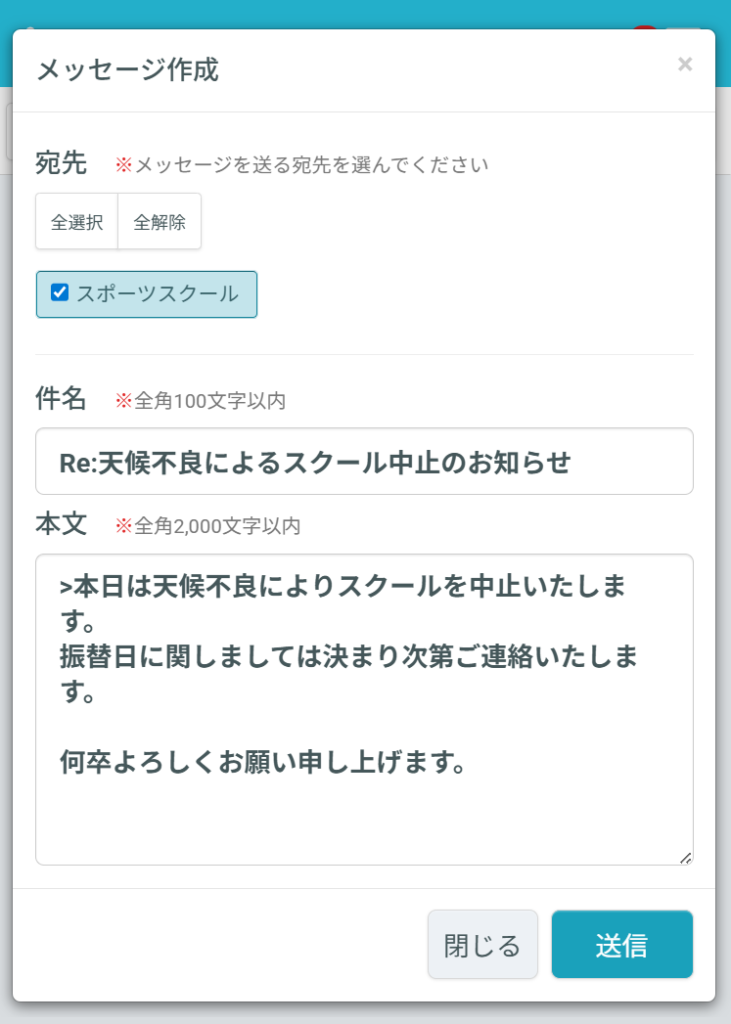The image size is (731, 1024).
Task: Close the メッセージ作成 dialog with the × icon
Action: click(685, 65)
